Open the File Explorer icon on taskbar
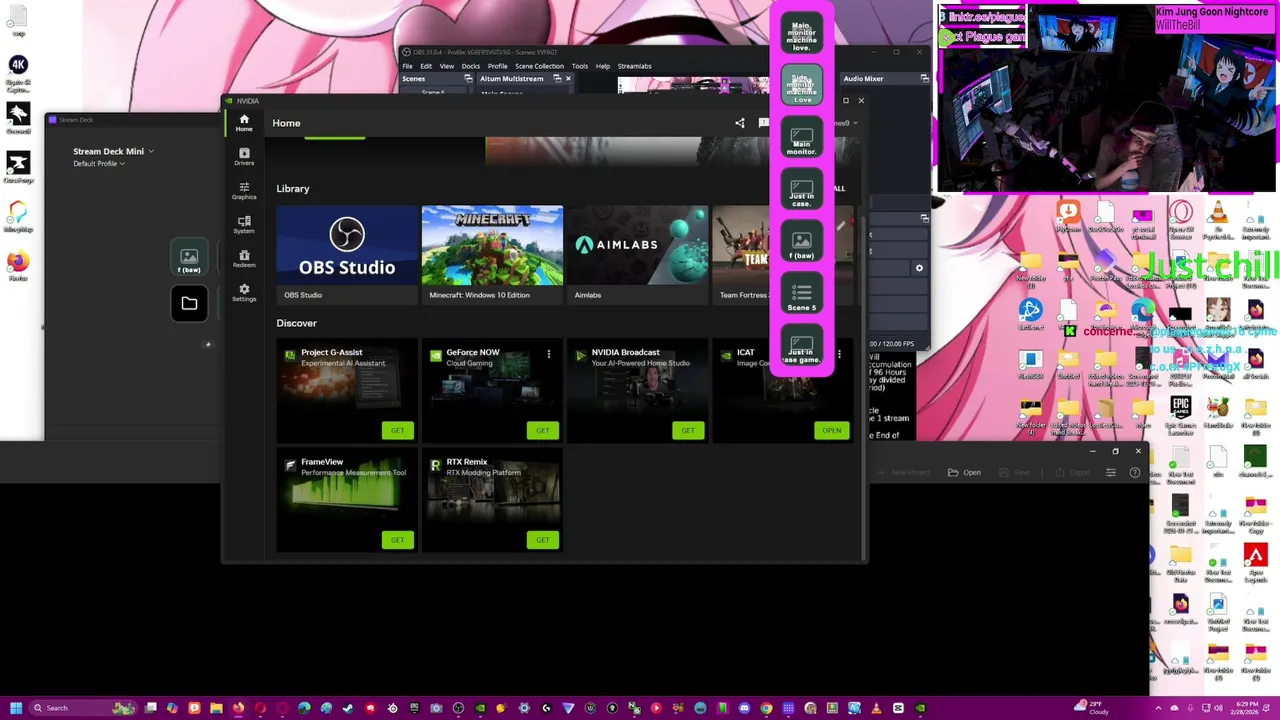The height and width of the screenshot is (720, 1280). tap(216, 708)
